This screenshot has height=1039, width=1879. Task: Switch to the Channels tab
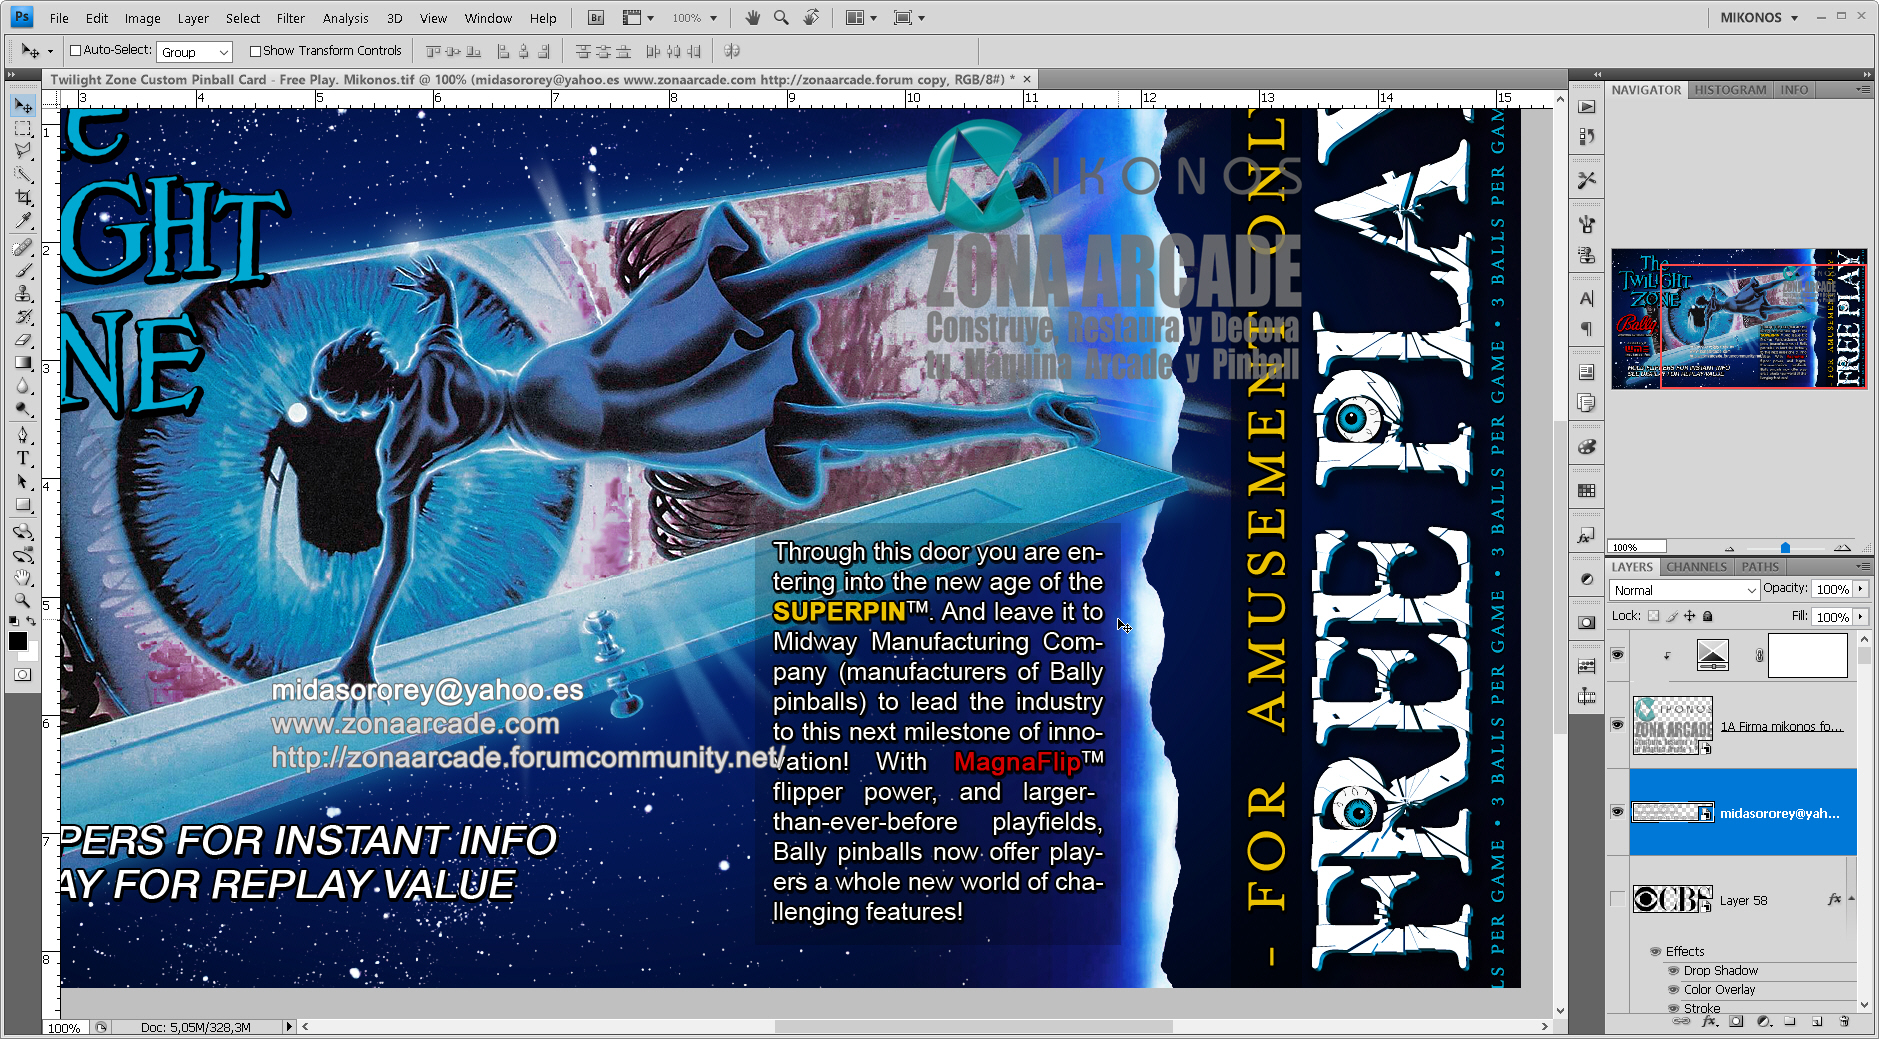(x=1696, y=567)
